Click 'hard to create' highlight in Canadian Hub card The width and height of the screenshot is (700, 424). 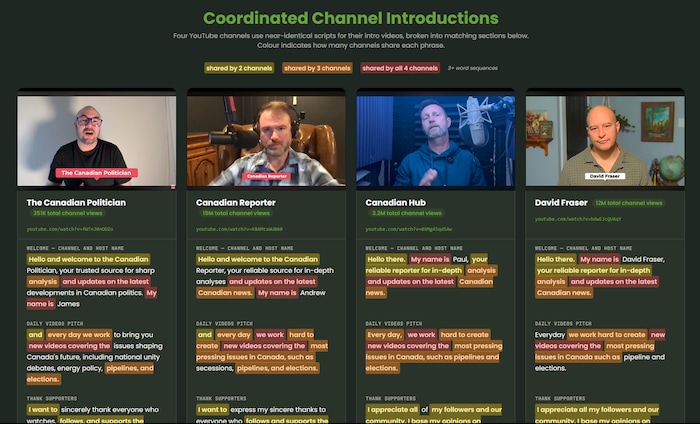point(464,335)
